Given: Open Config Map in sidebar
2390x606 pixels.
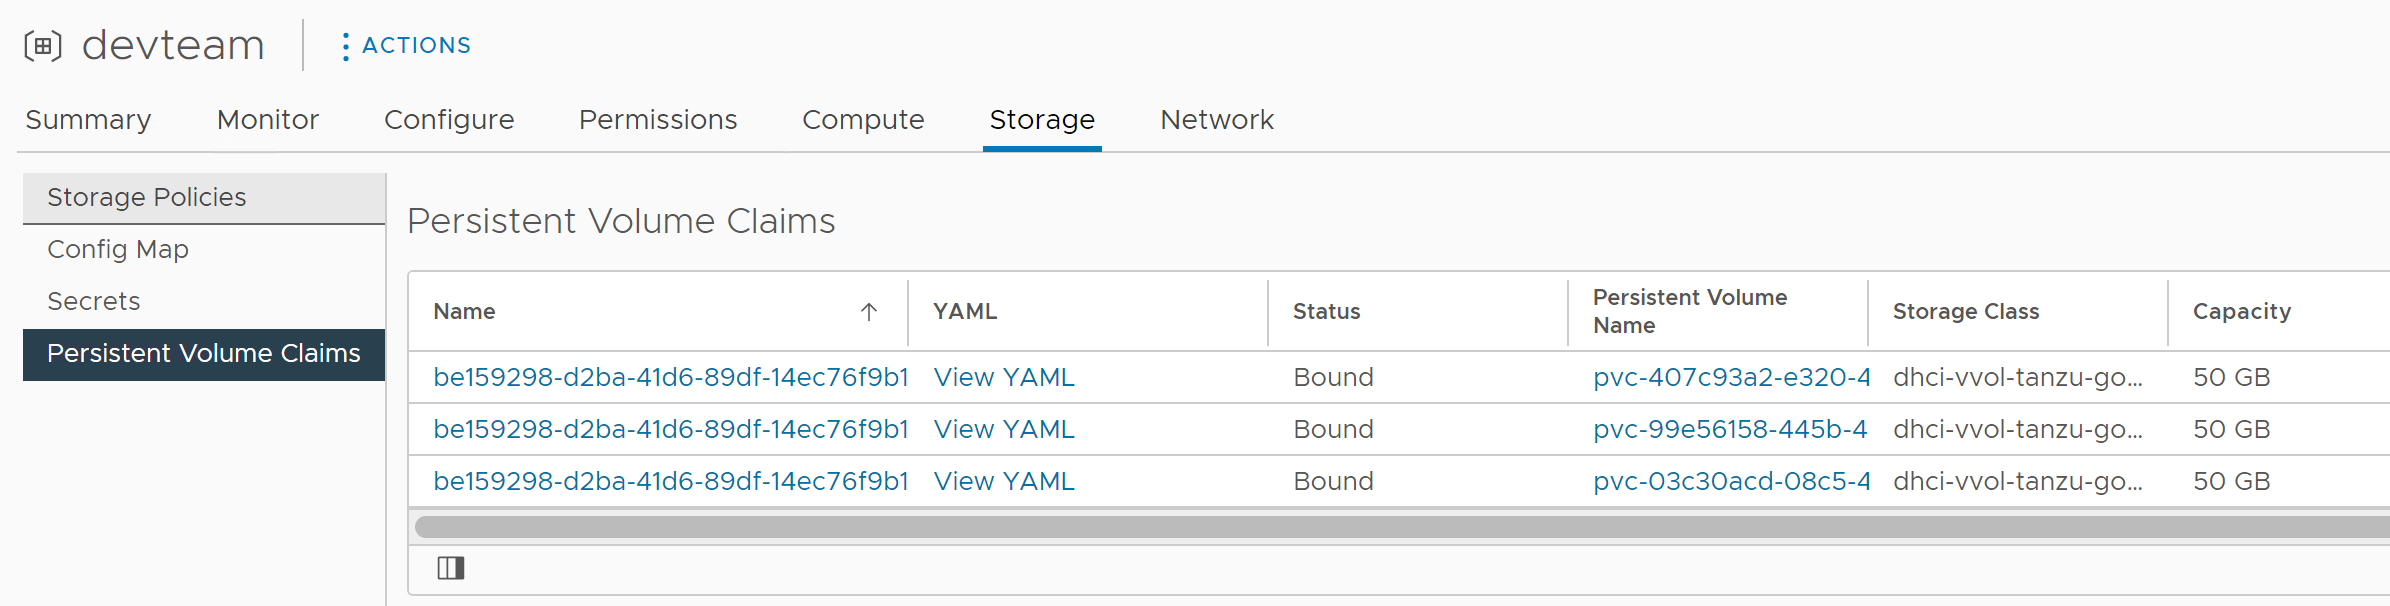Looking at the screenshot, I should [118, 249].
